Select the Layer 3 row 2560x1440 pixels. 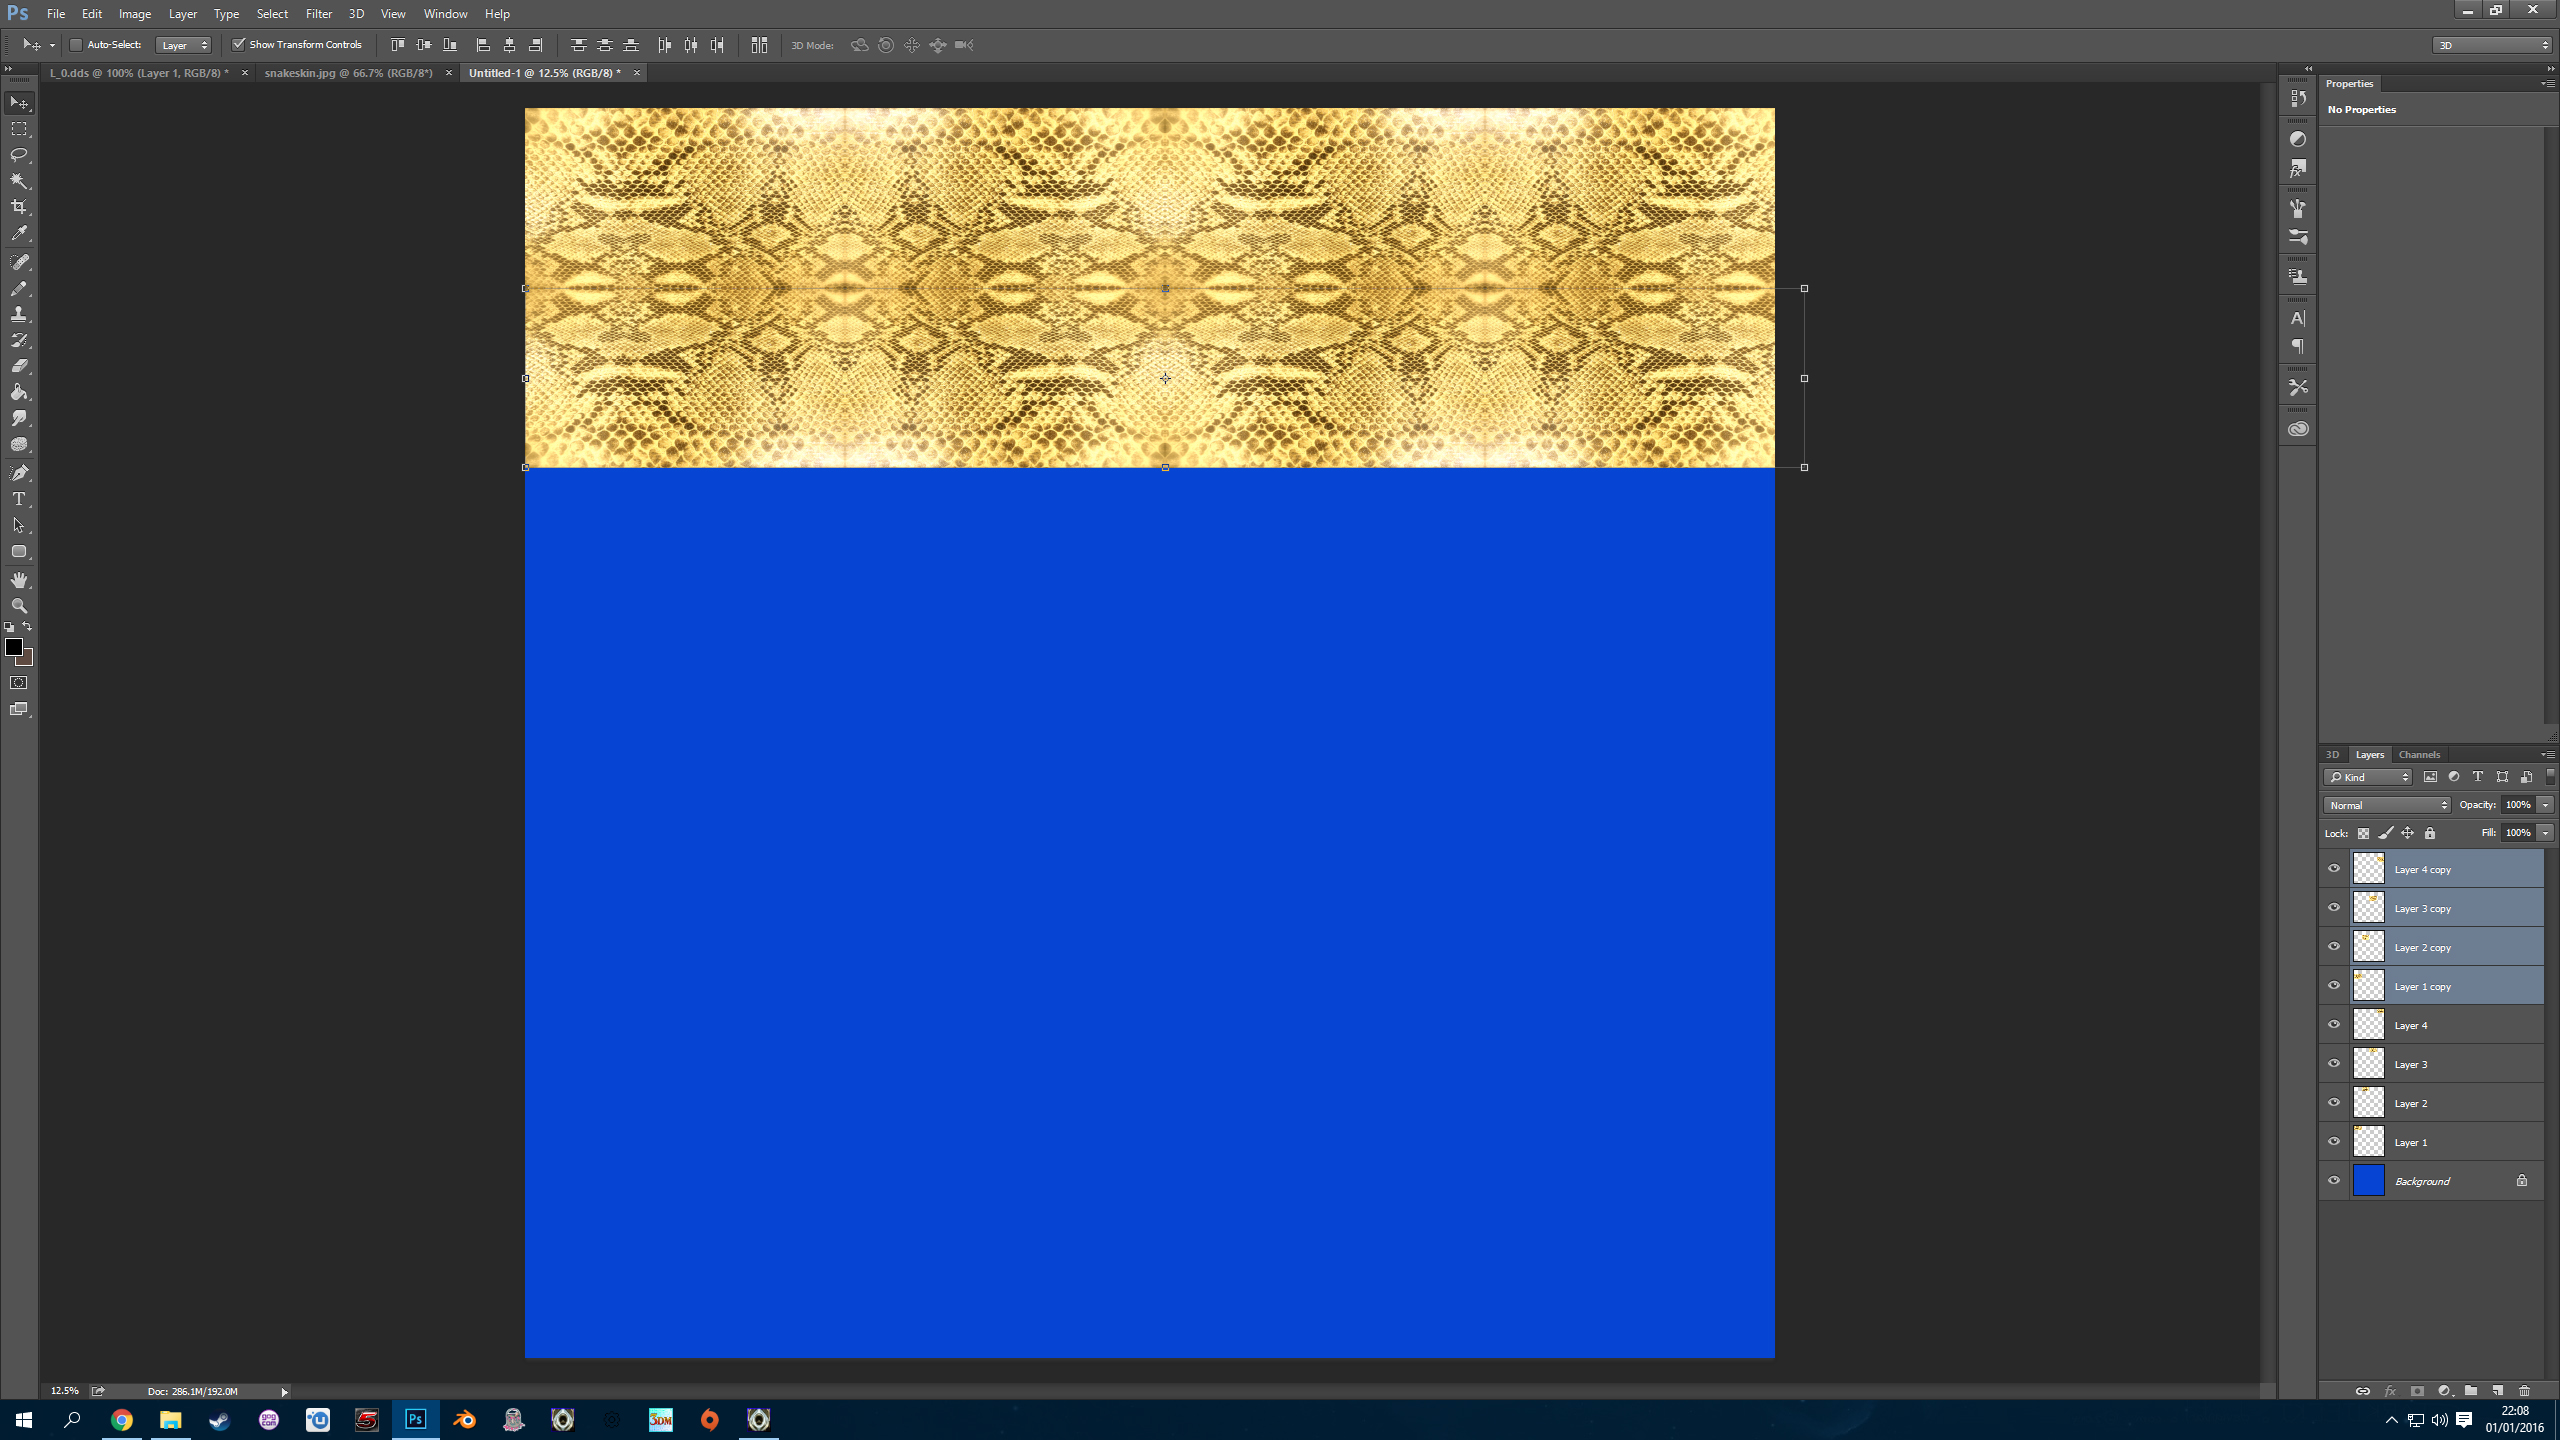click(2440, 1064)
